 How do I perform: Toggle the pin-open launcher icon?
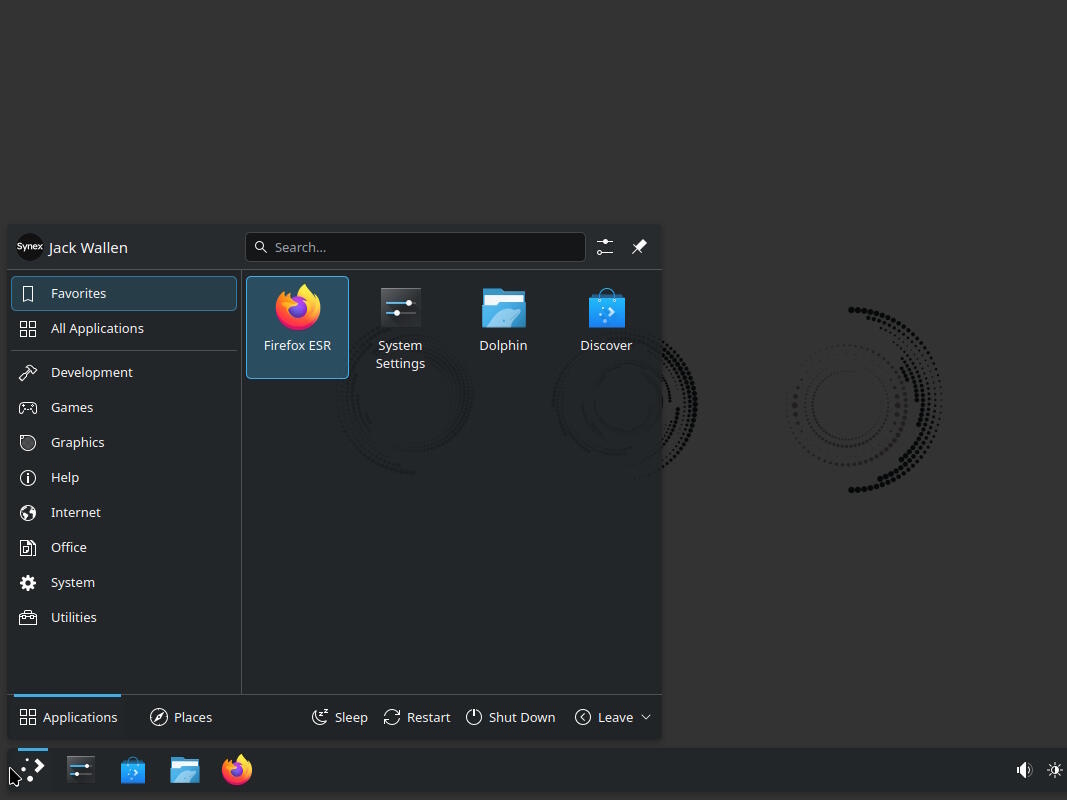coord(639,247)
